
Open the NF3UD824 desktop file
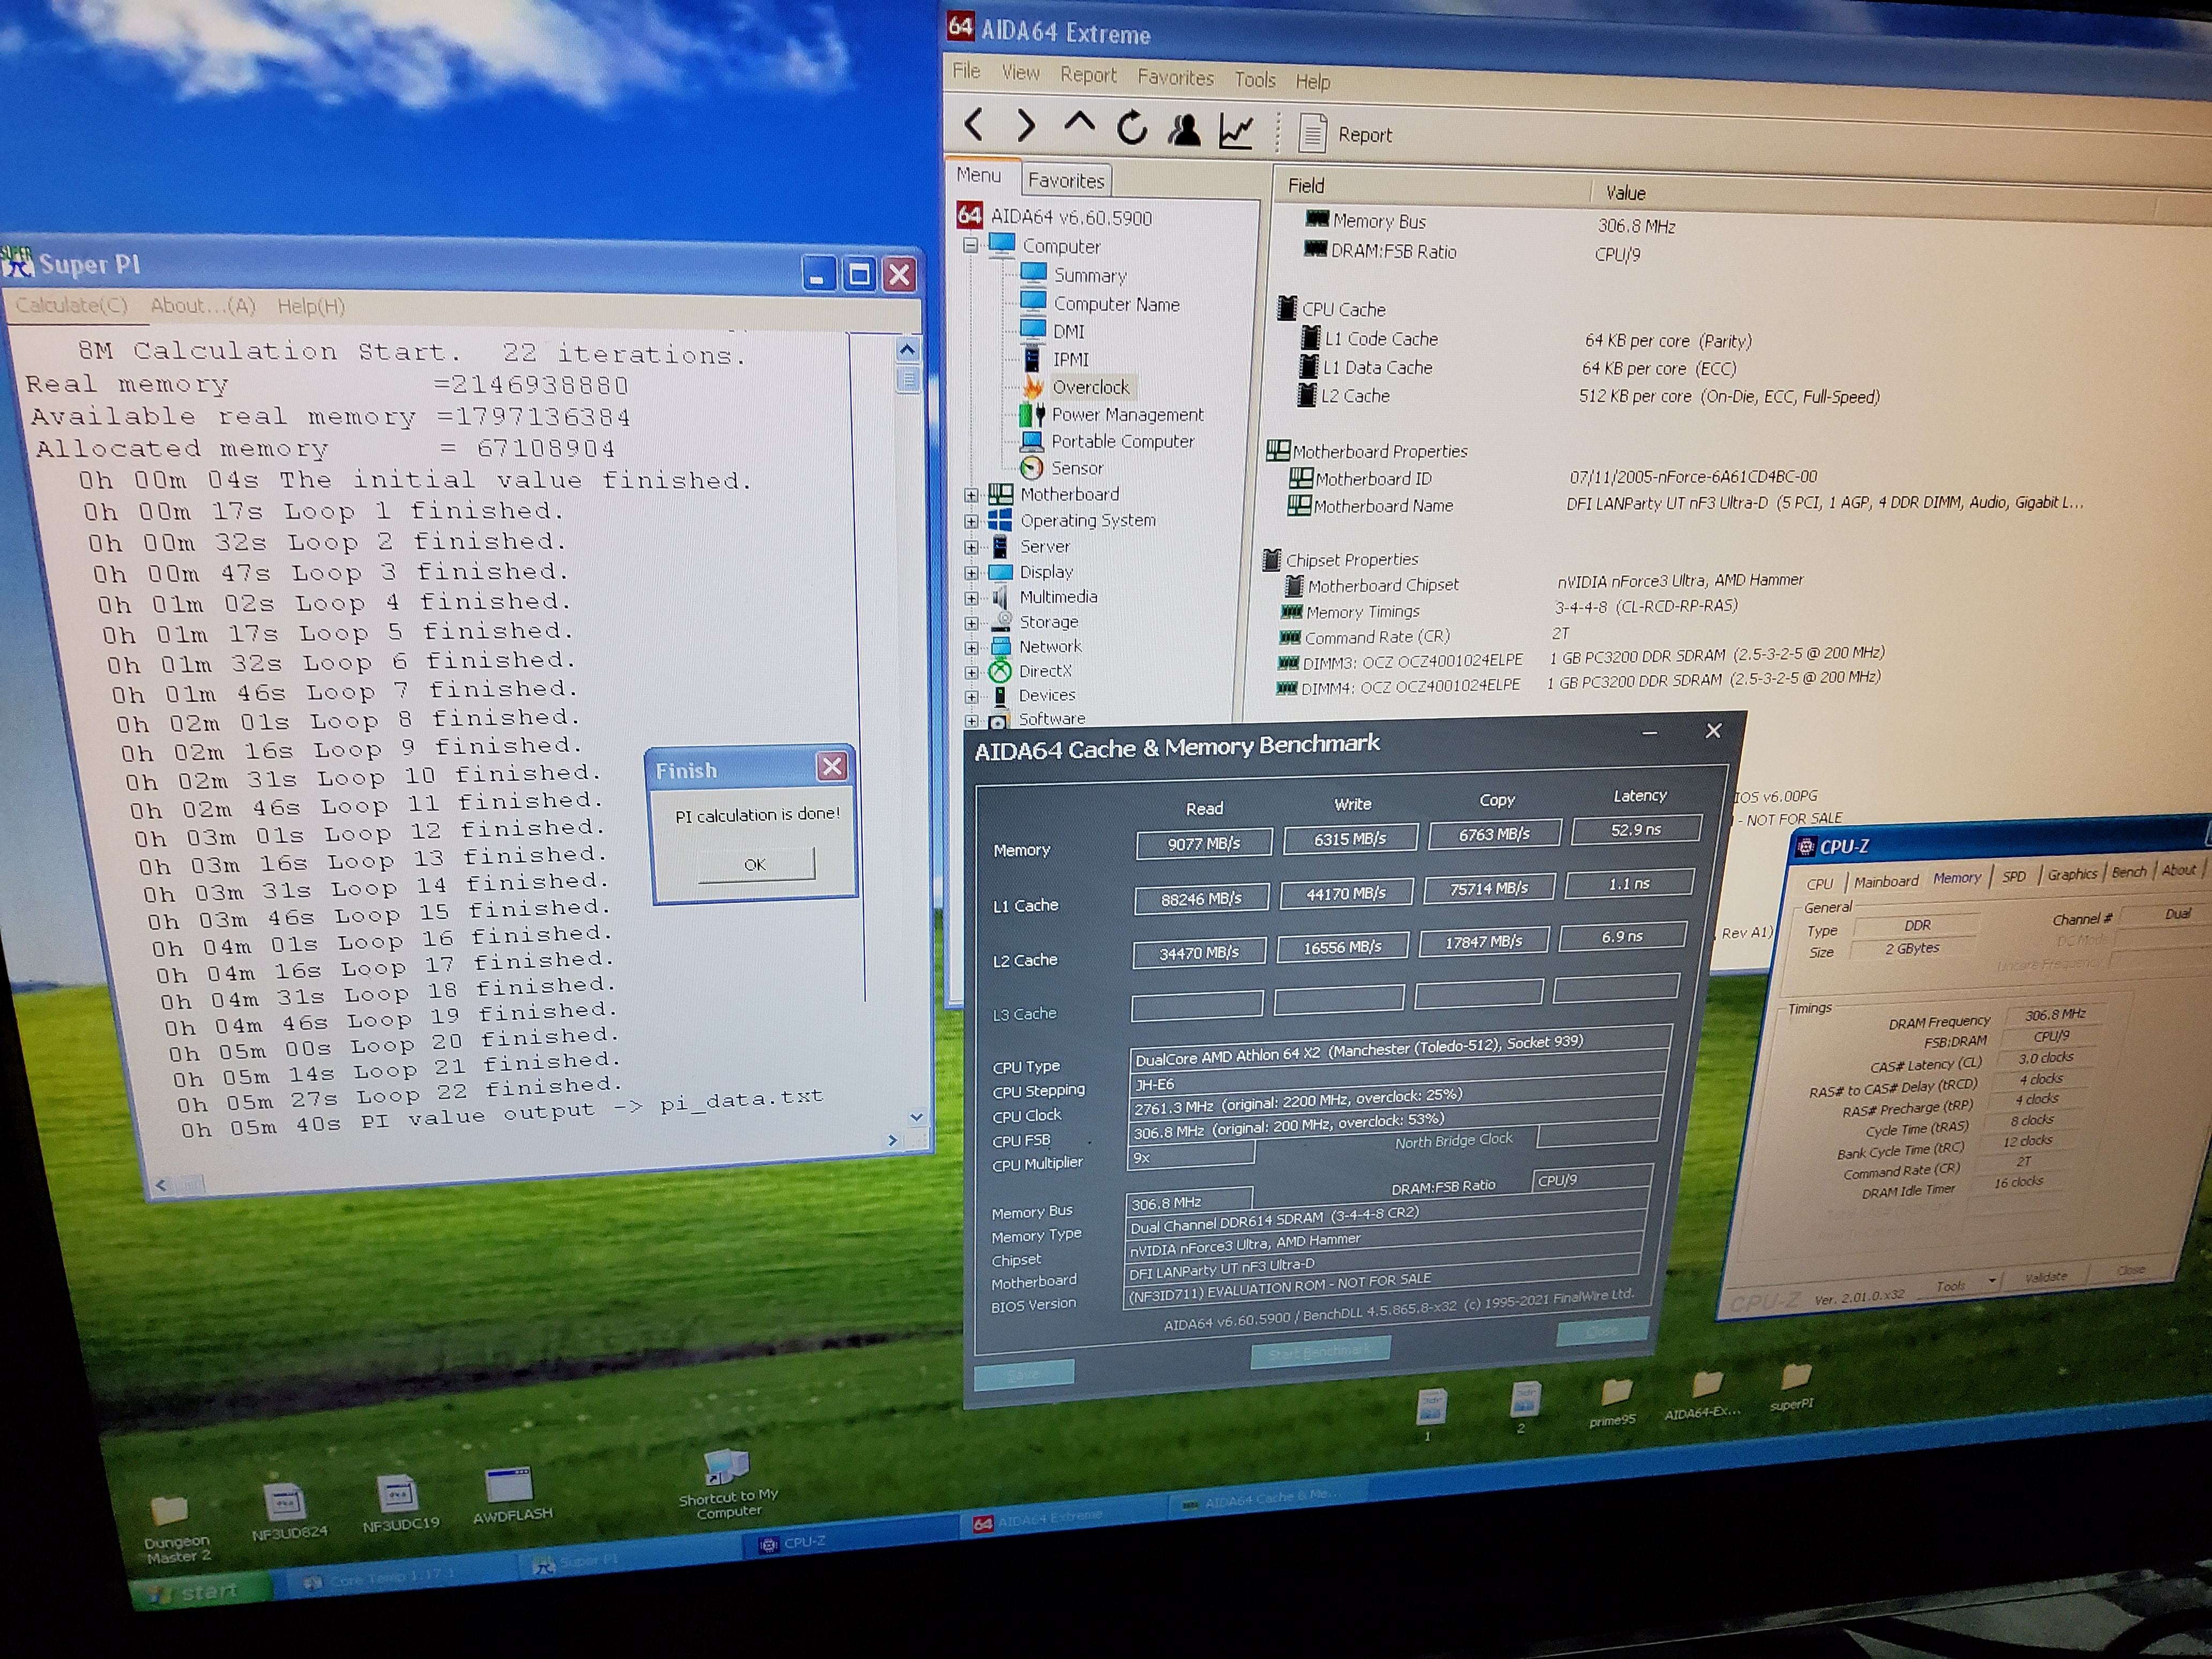tap(289, 1510)
